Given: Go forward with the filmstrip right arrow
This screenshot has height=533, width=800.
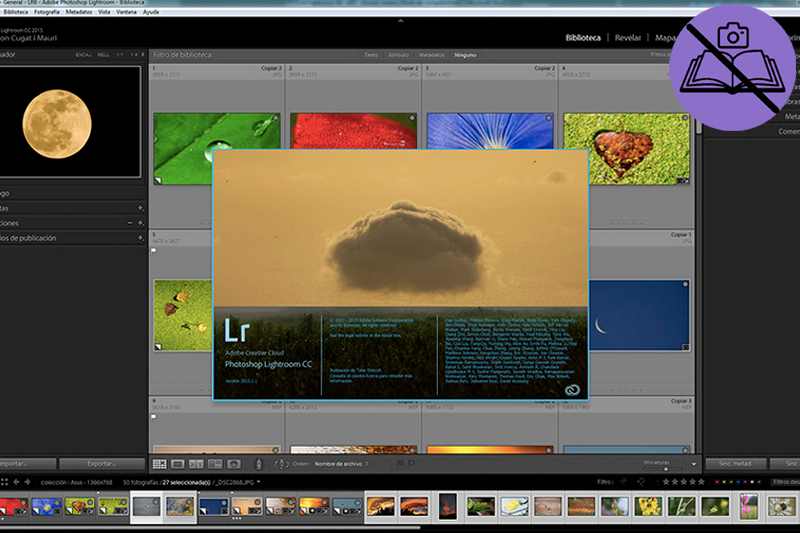Looking at the screenshot, I should (27, 482).
